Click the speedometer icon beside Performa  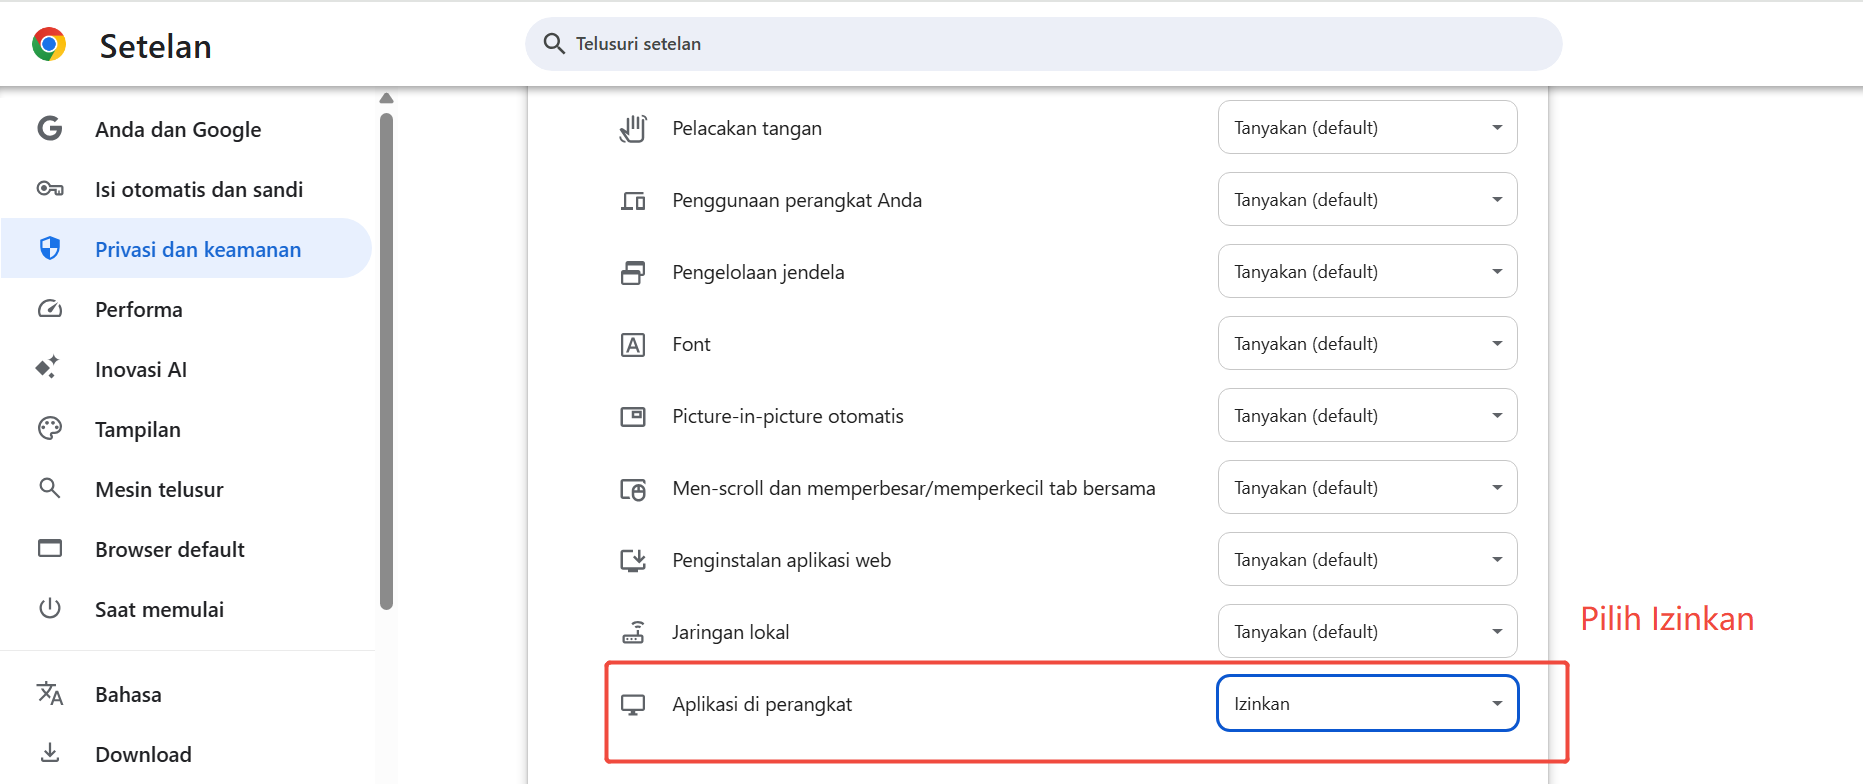coord(50,309)
